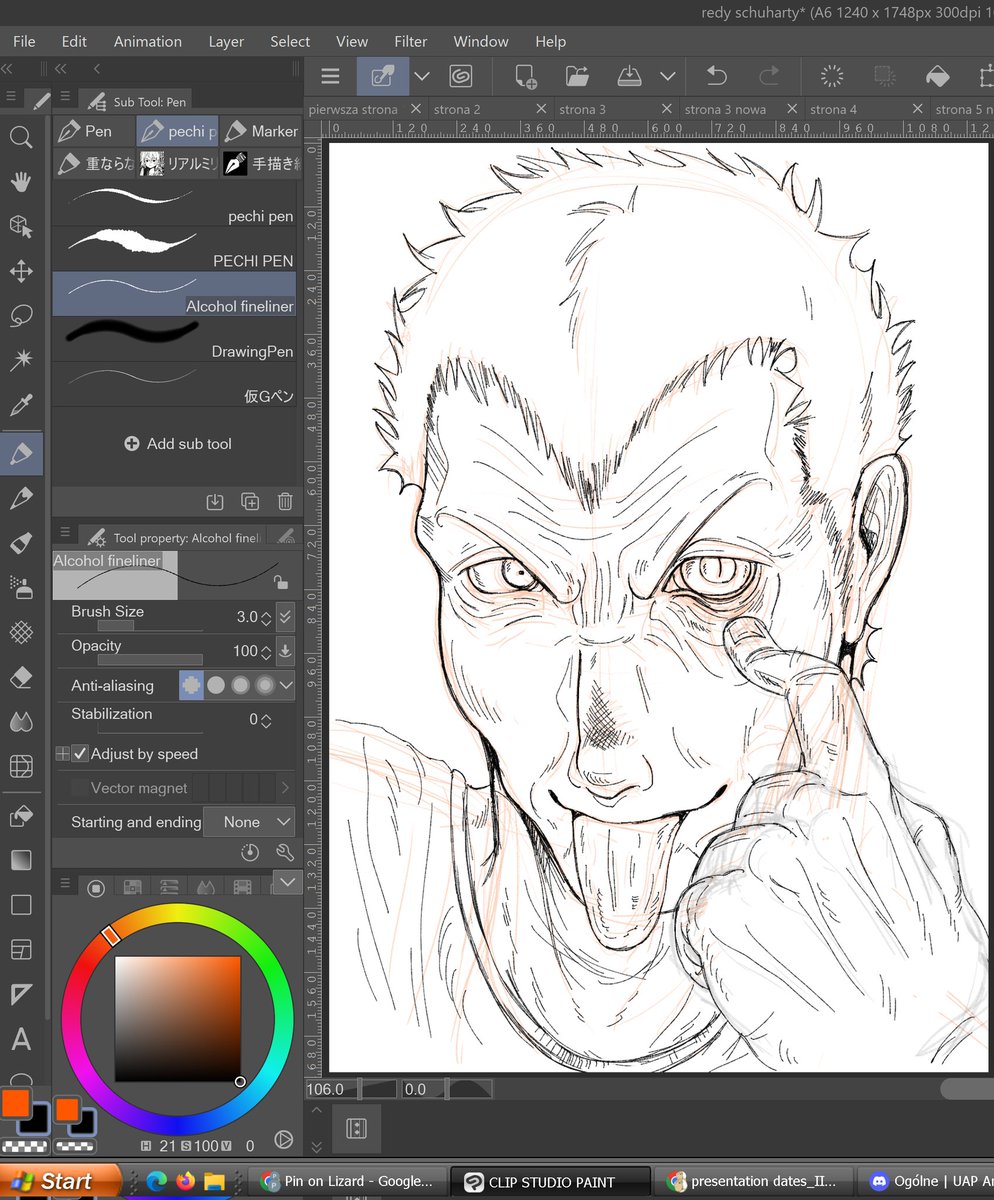994x1200 pixels.
Task: Select anti-aliasing Weak option
Action: tap(216, 686)
